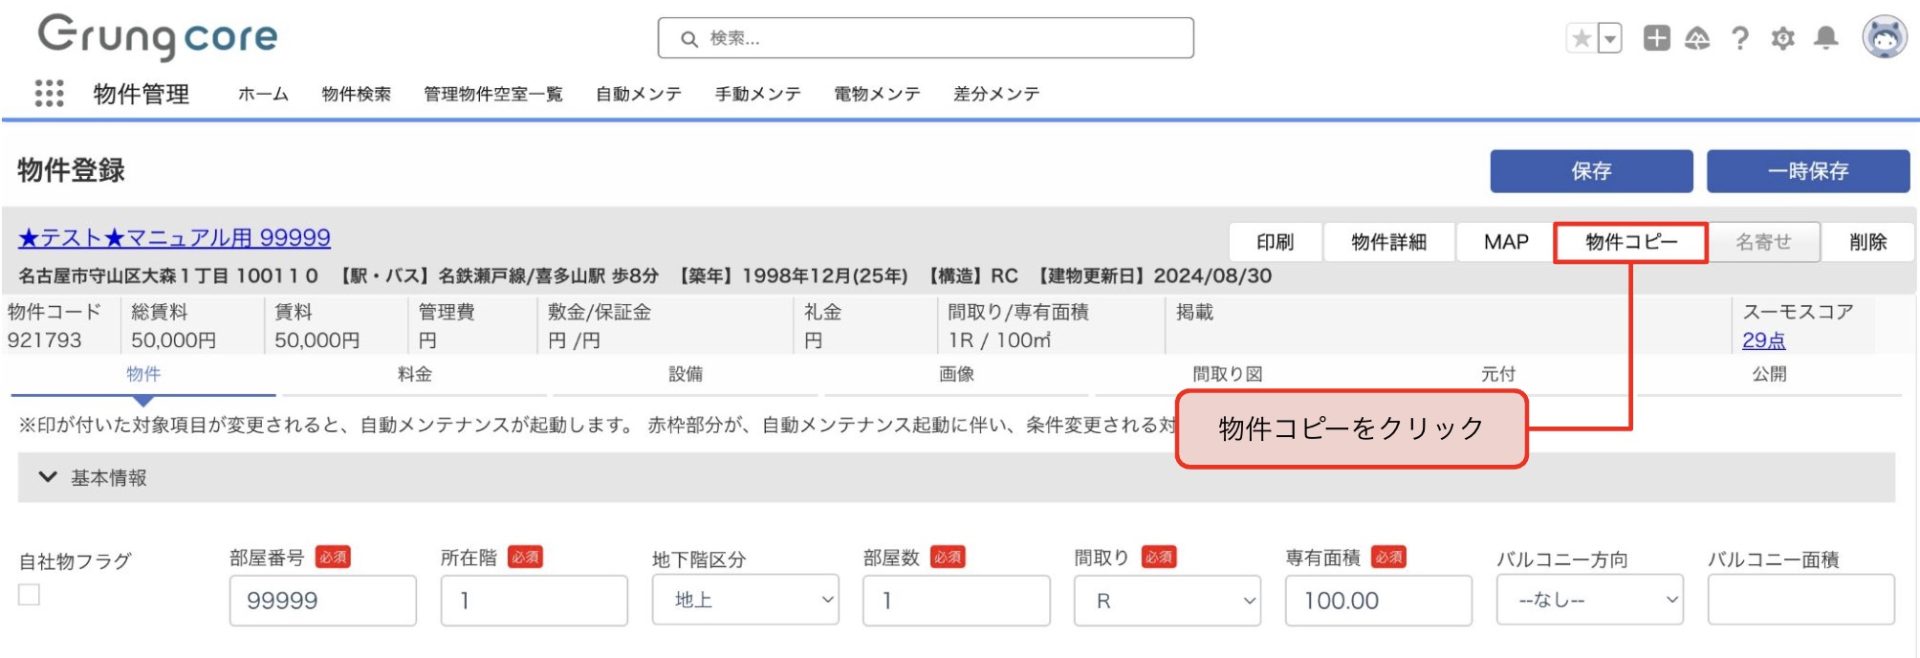Open the app launcher grid icon
1920x658 pixels.
(x=49, y=94)
